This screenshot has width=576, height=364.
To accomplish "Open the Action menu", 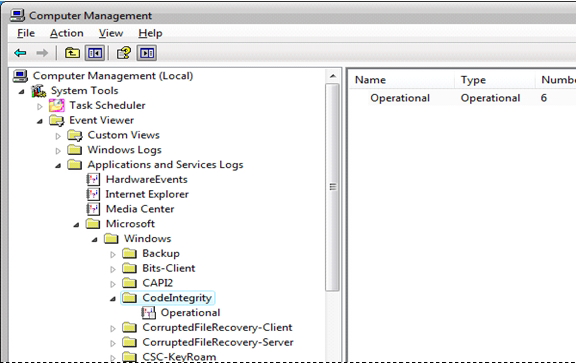I will tap(67, 33).
